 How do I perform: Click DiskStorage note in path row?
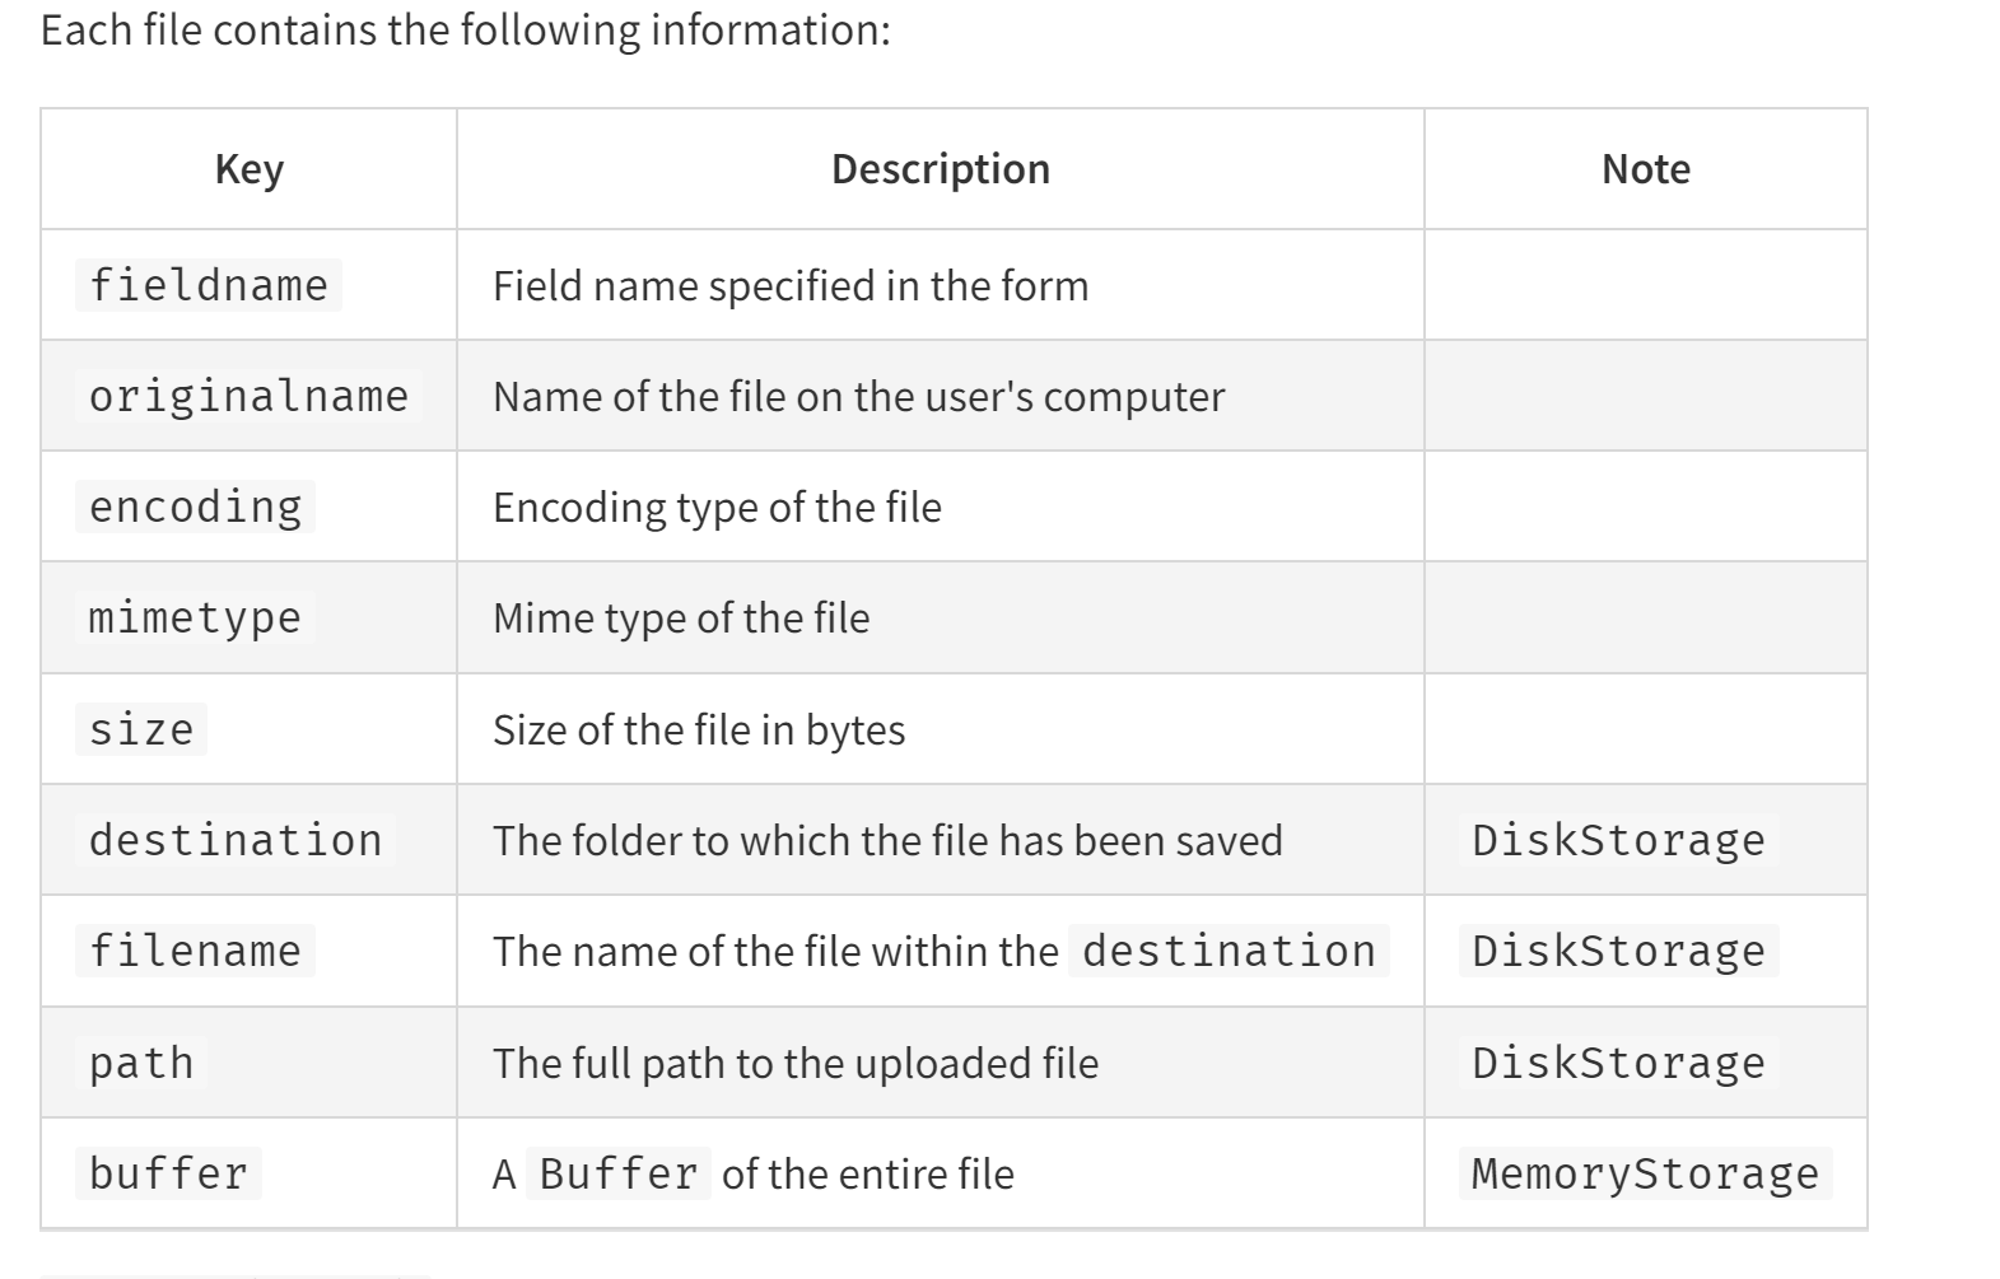1618,1062
